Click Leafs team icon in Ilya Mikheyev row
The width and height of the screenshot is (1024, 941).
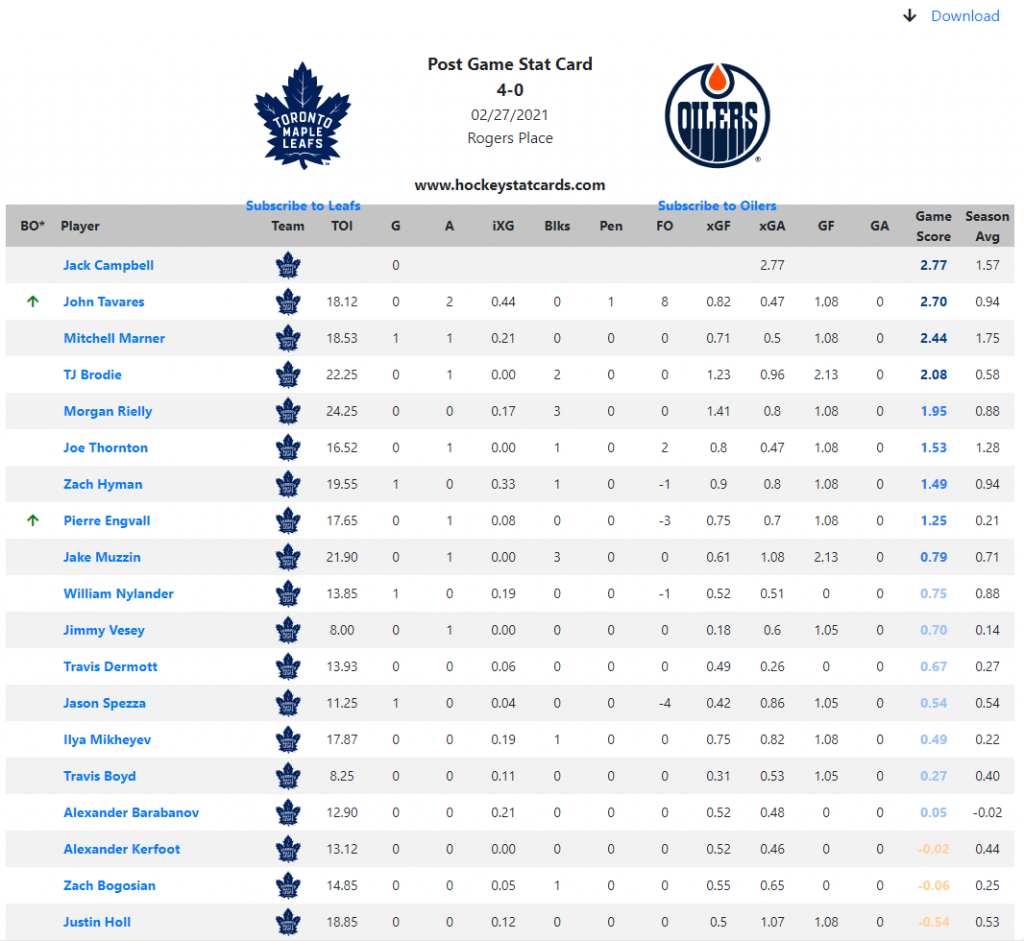288,741
